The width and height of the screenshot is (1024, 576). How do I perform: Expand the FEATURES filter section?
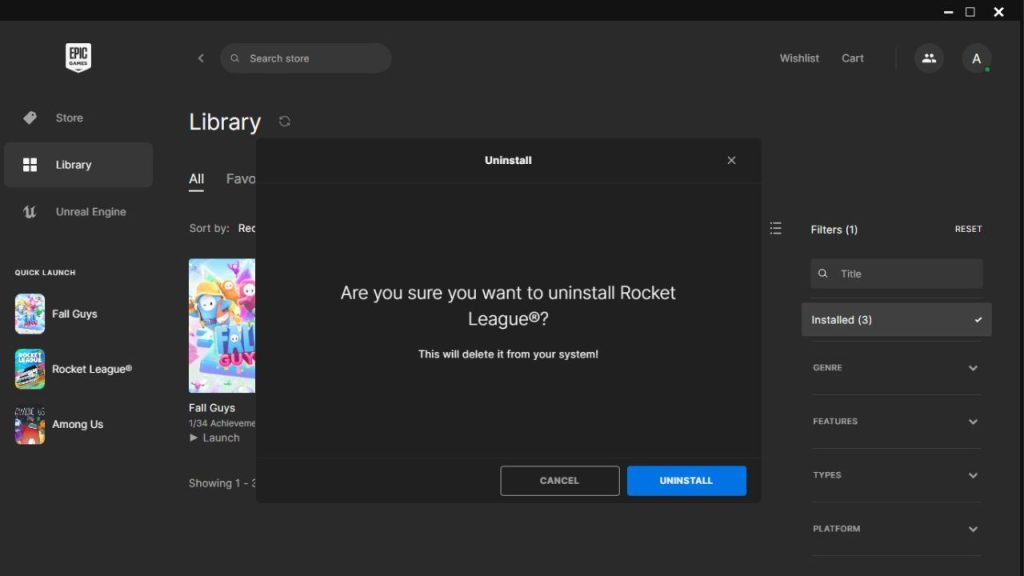pos(896,421)
